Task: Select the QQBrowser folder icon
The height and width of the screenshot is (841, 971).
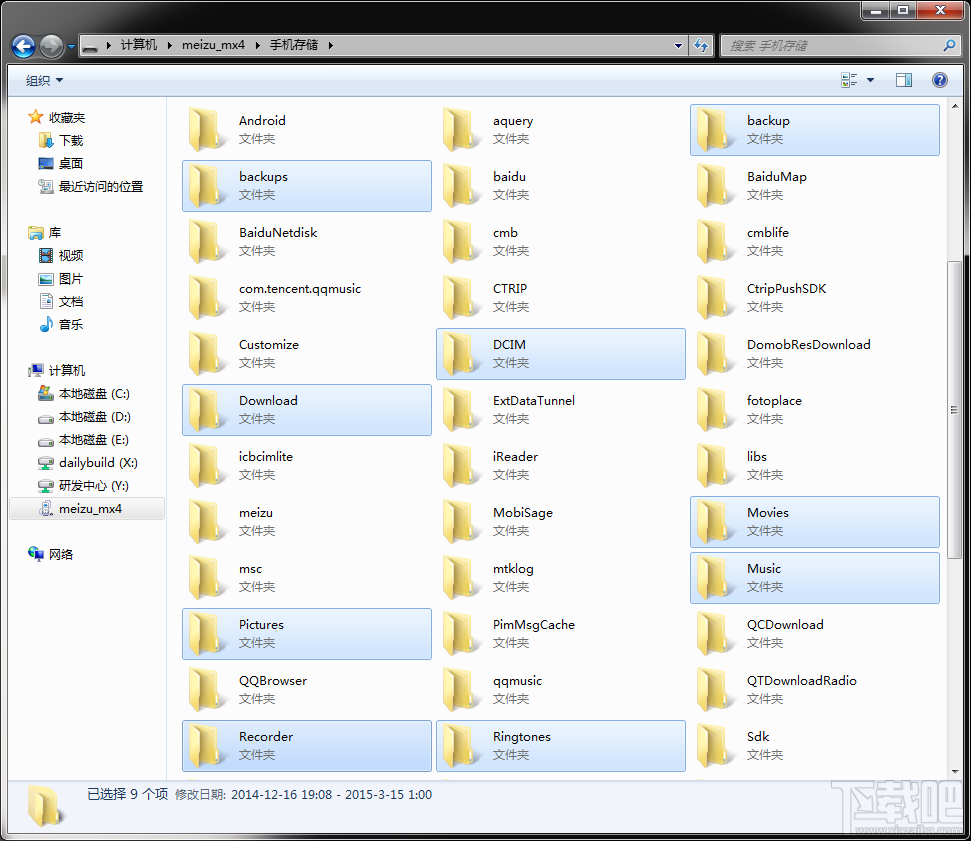Action: tap(206, 689)
